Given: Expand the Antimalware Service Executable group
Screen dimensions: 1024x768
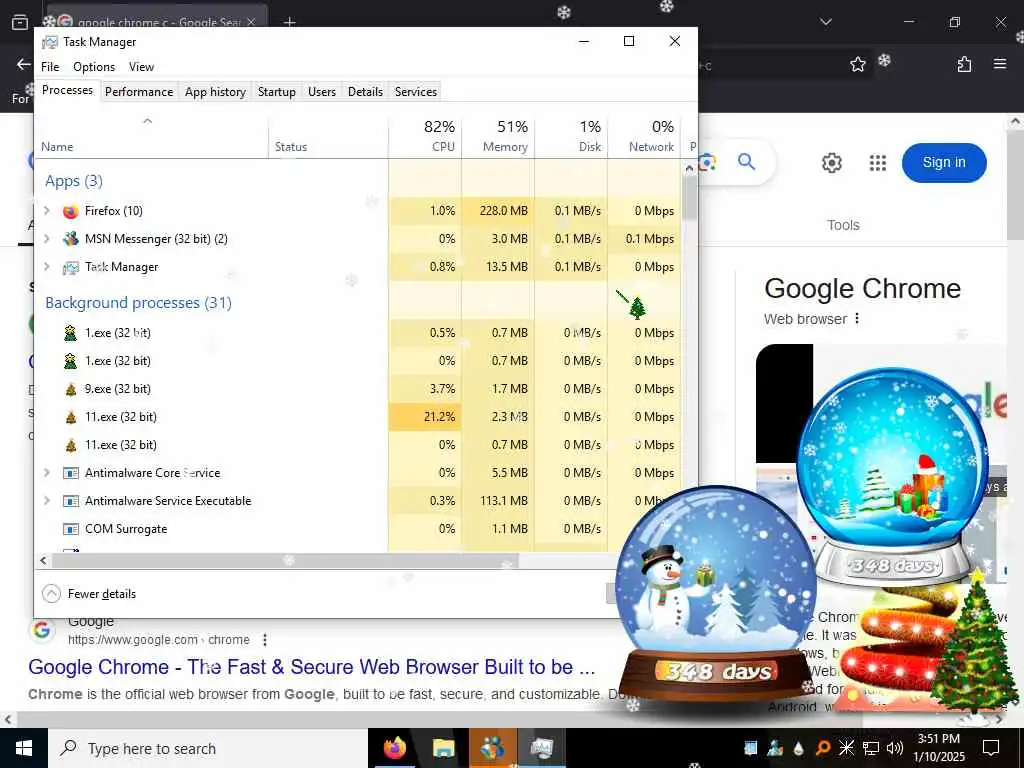Looking at the screenshot, I should point(46,500).
